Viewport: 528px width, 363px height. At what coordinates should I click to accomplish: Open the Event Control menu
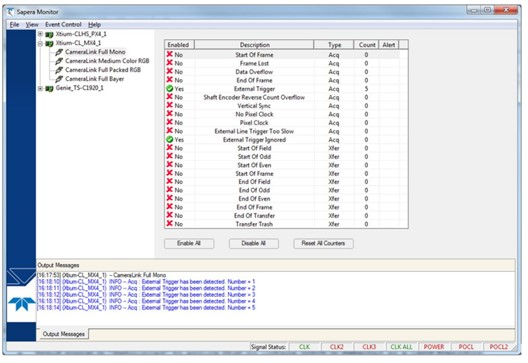(x=63, y=25)
